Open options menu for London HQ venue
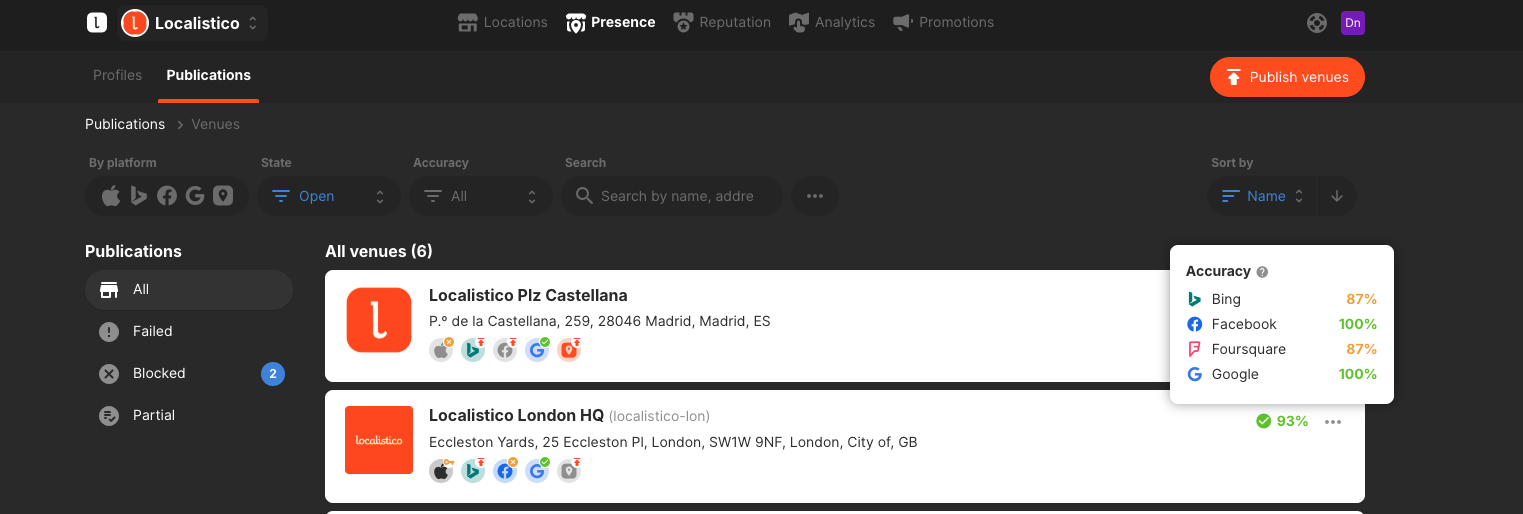The image size is (1523, 514). pos(1333,421)
